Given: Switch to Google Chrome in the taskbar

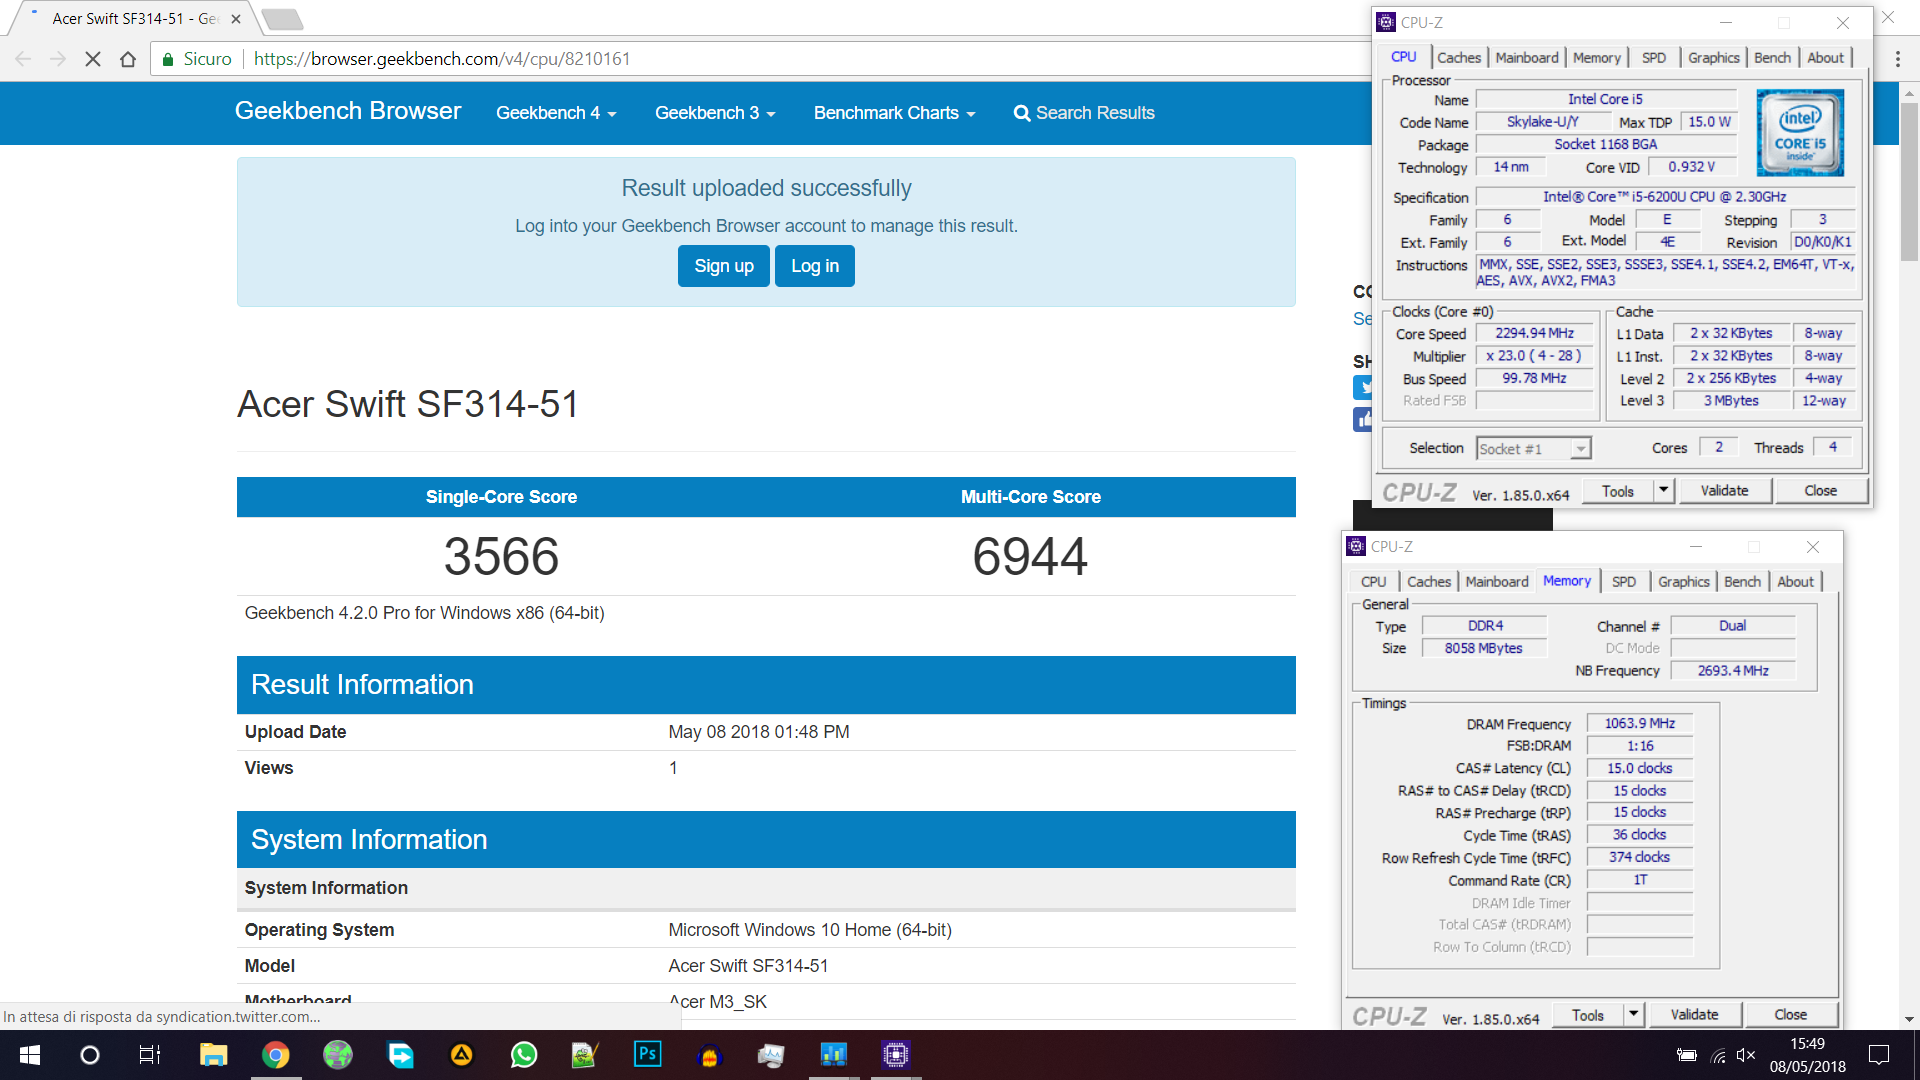Looking at the screenshot, I should (x=276, y=1055).
